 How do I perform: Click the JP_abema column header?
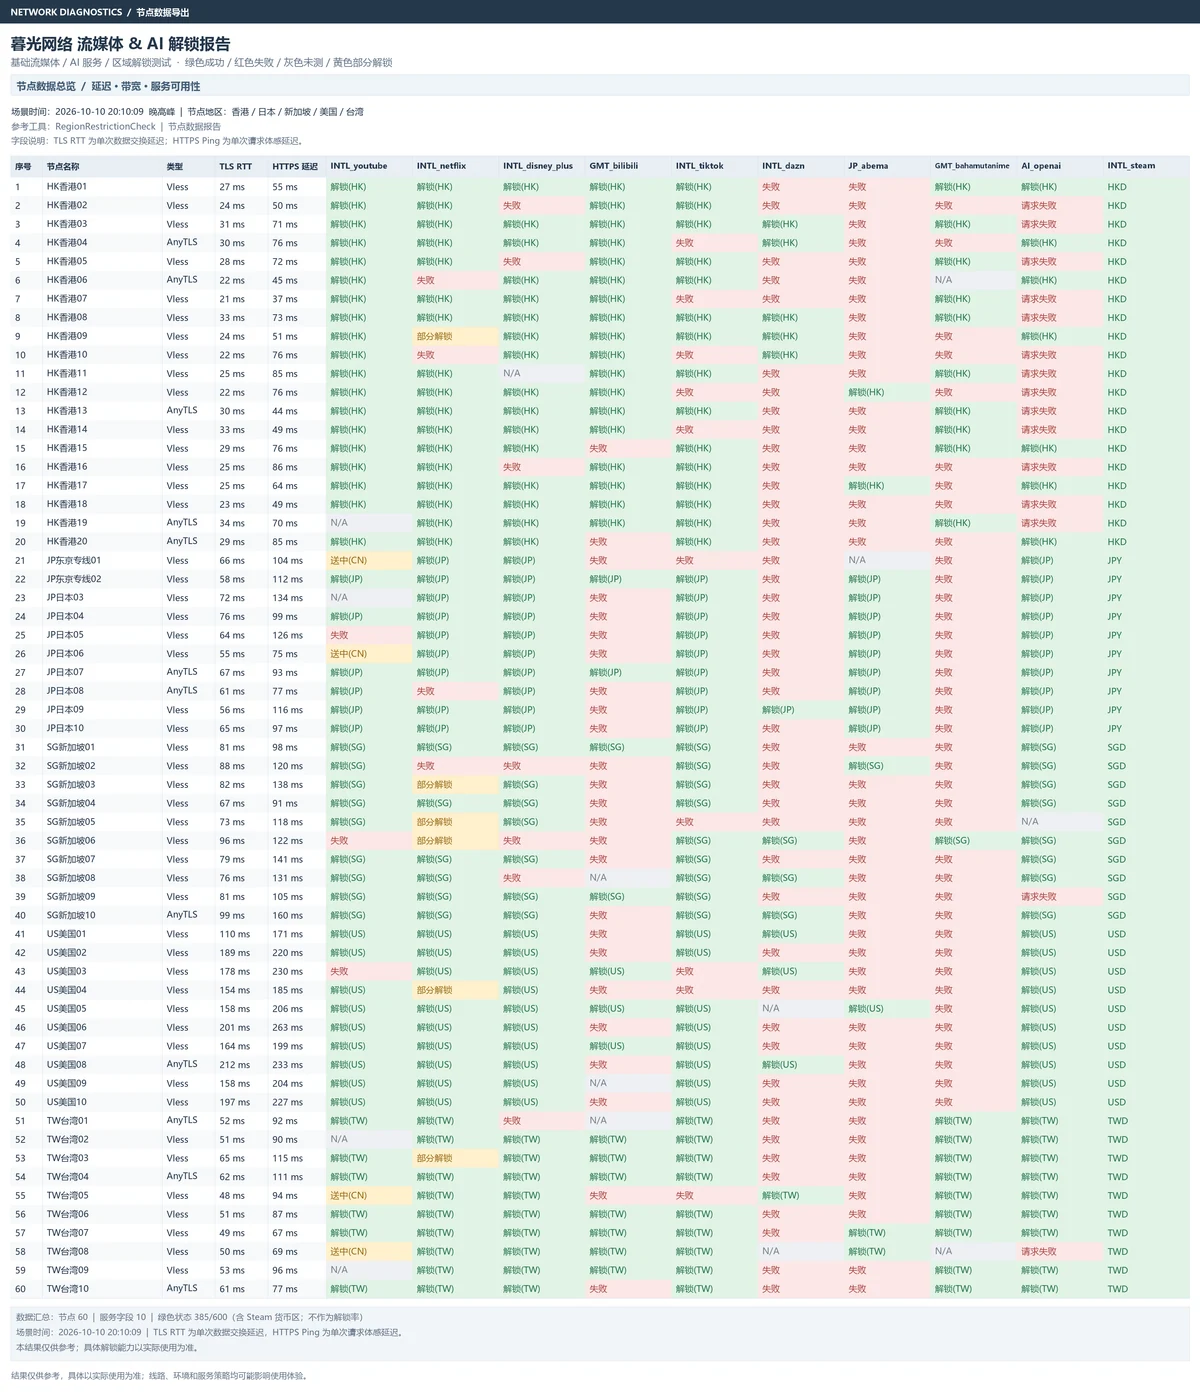coord(868,166)
